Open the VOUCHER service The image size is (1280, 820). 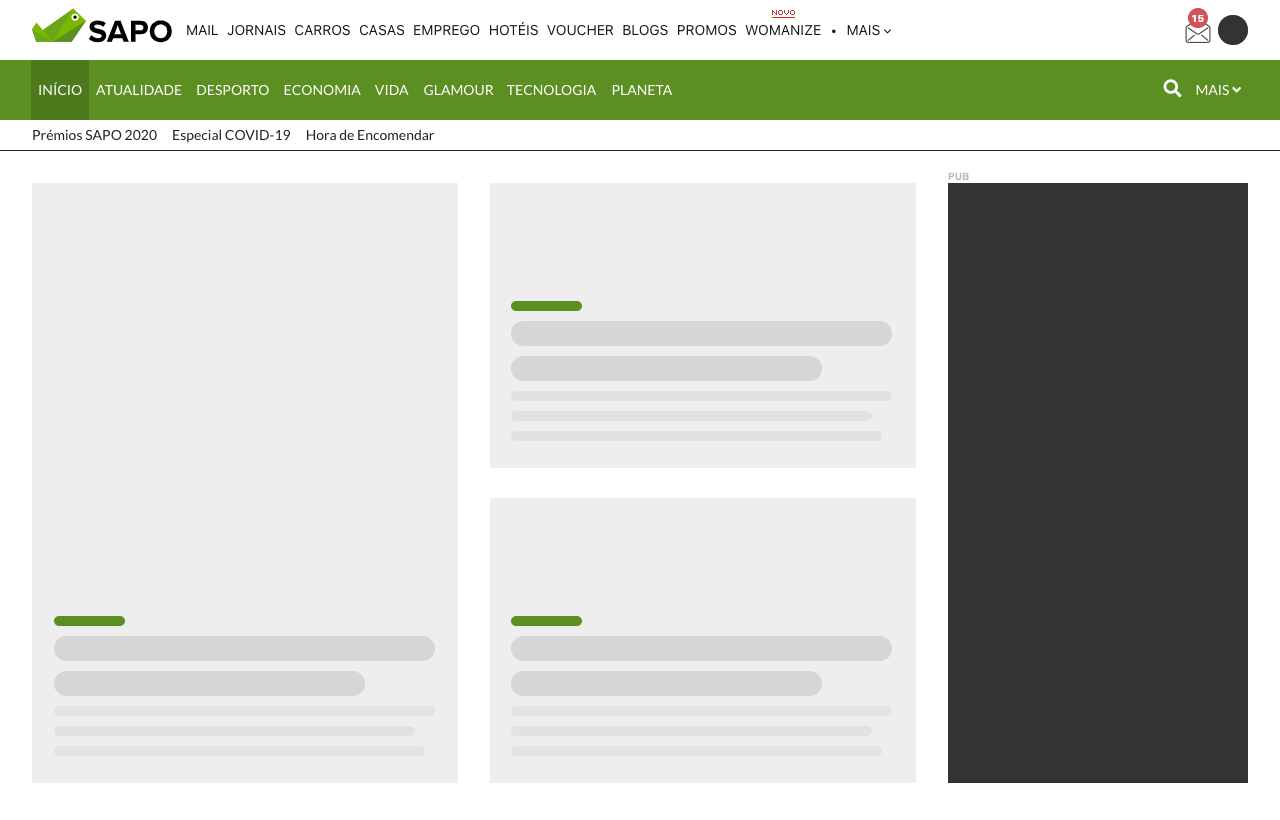click(580, 30)
